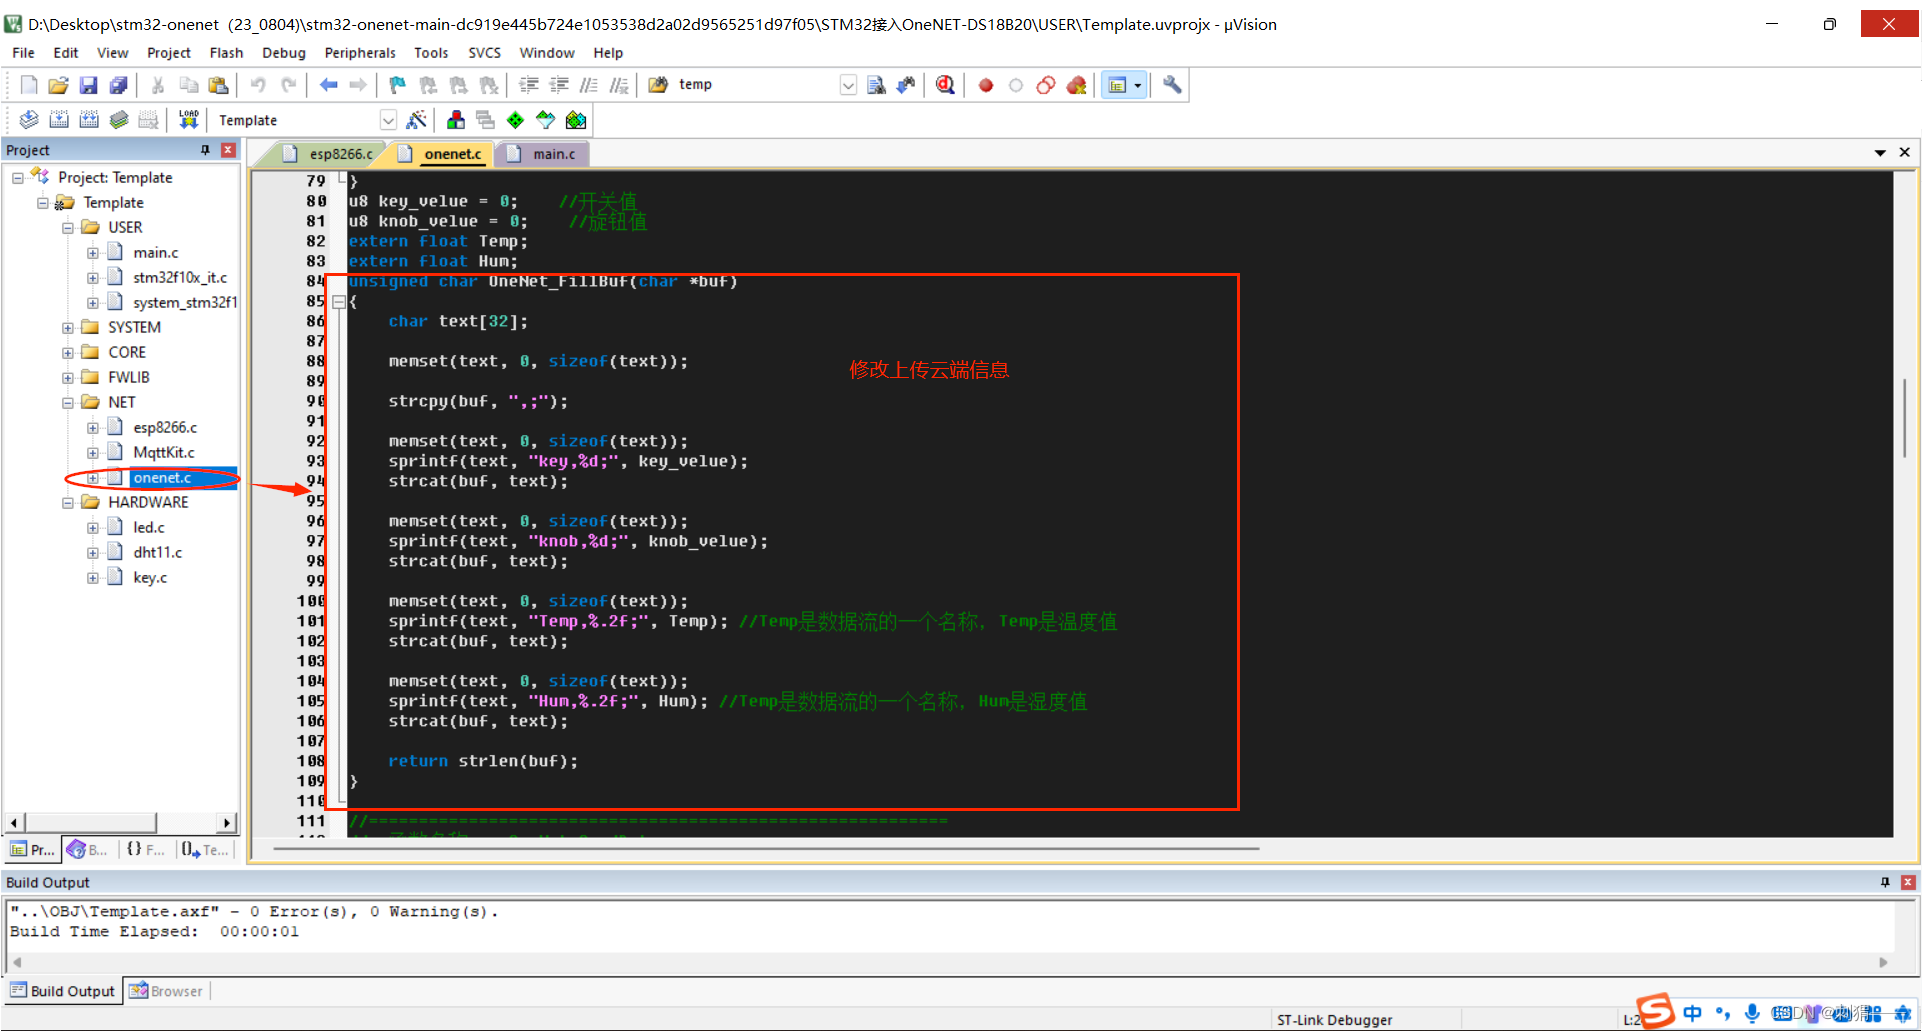Screen dimensions: 1922x1031
Task: Switch to Books tab in project panel
Action: 88,850
